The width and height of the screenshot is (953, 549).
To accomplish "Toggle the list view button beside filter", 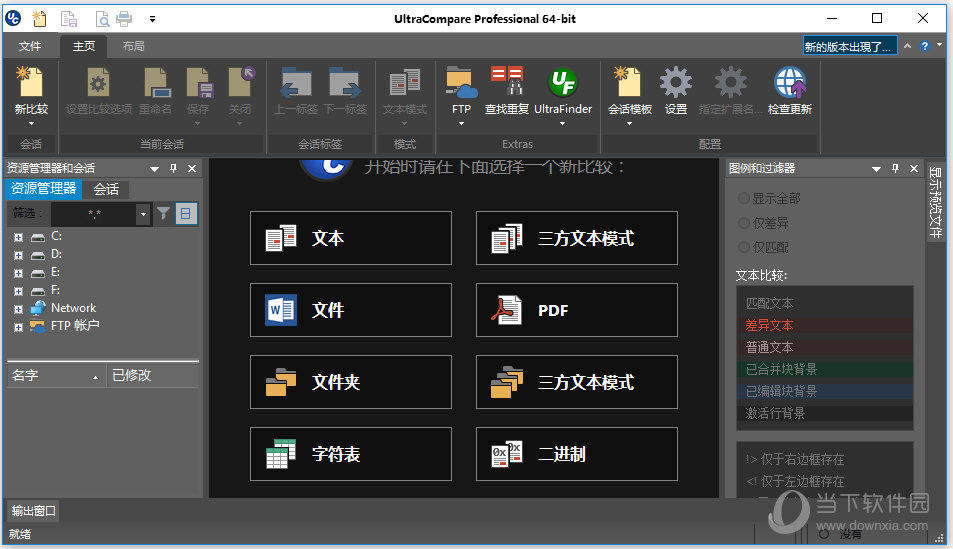I will tap(186, 213).
